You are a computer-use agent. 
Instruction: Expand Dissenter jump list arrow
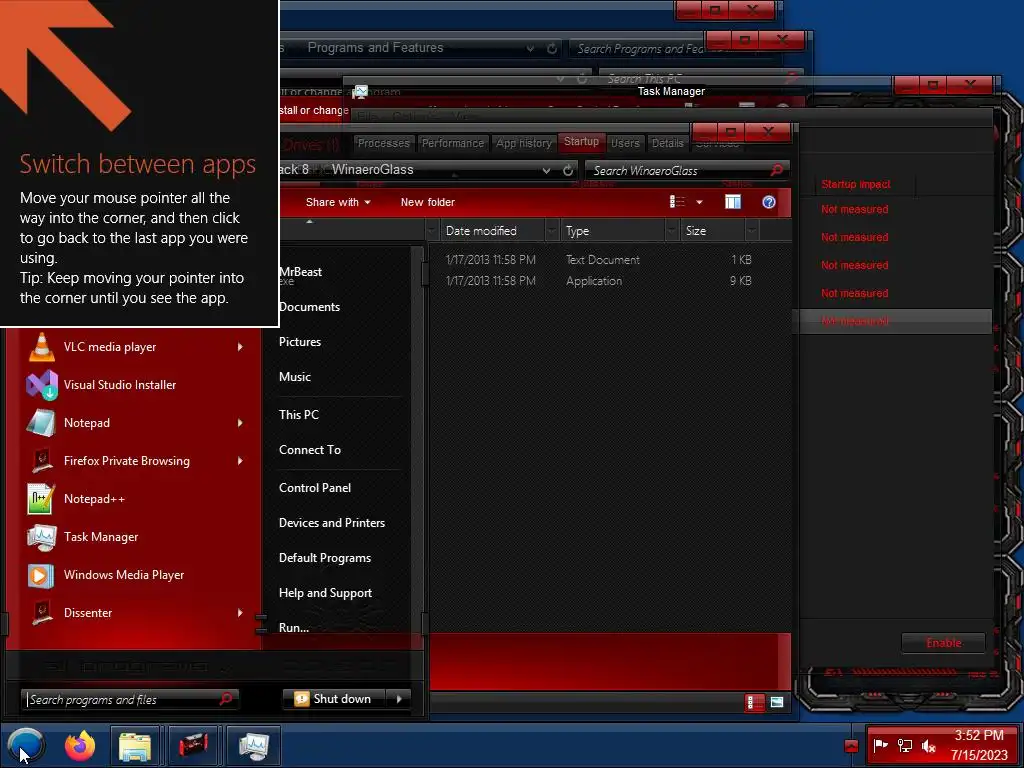click(x=240, y=613)
